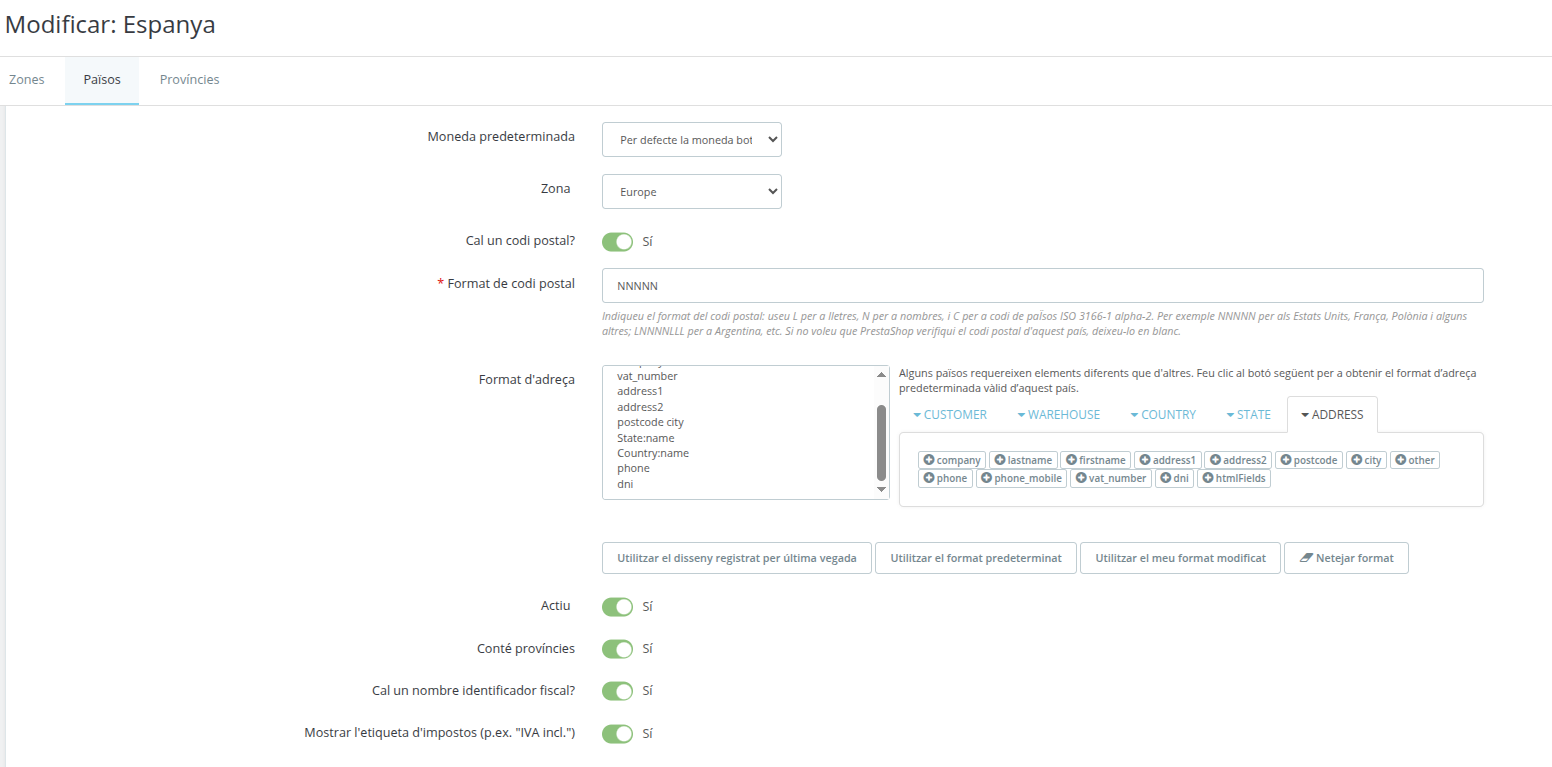Turn off 'Conté províncies' toggle
This screenshot has height=767, width=1552.
coord(618,649)
